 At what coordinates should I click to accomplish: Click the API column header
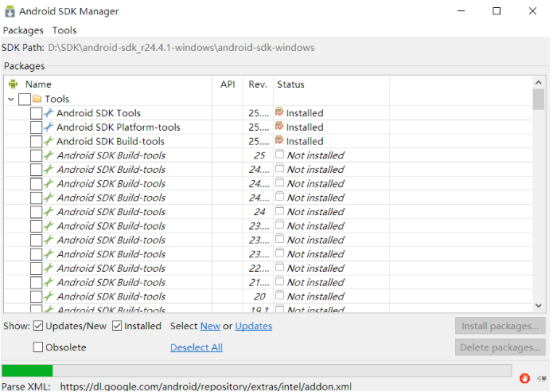click(x=228, y=84)
